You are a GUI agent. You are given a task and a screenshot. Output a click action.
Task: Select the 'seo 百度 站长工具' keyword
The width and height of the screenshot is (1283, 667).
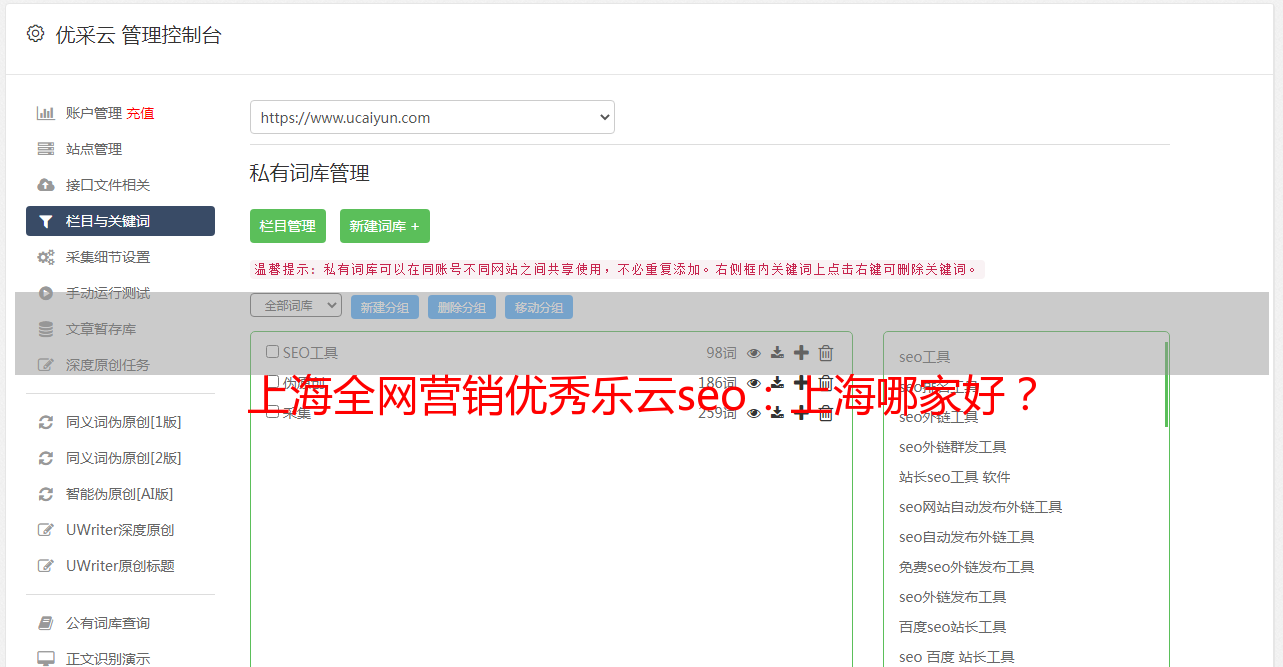point(957,657)
